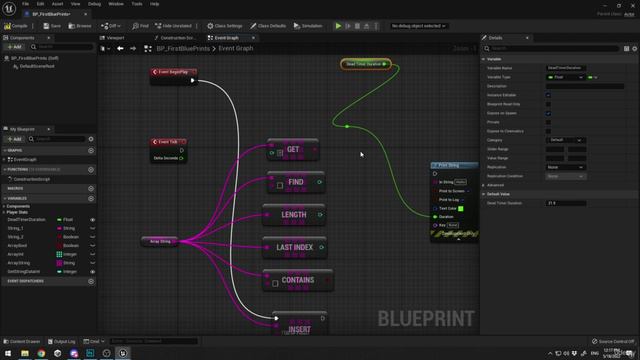Navigate back in the graph editor
This screenshot has width=640, height=360.
(120, 49)
